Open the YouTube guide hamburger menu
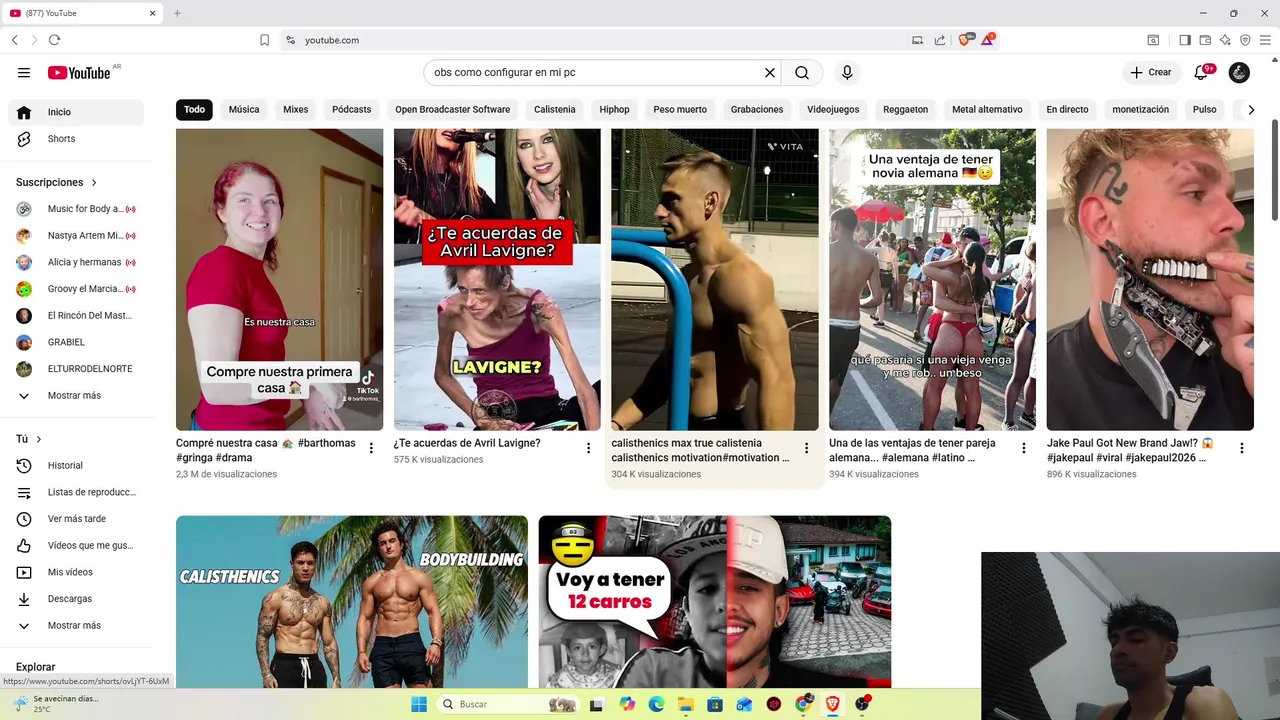Viewport: 1280px width, 720px height. [24, 72]
